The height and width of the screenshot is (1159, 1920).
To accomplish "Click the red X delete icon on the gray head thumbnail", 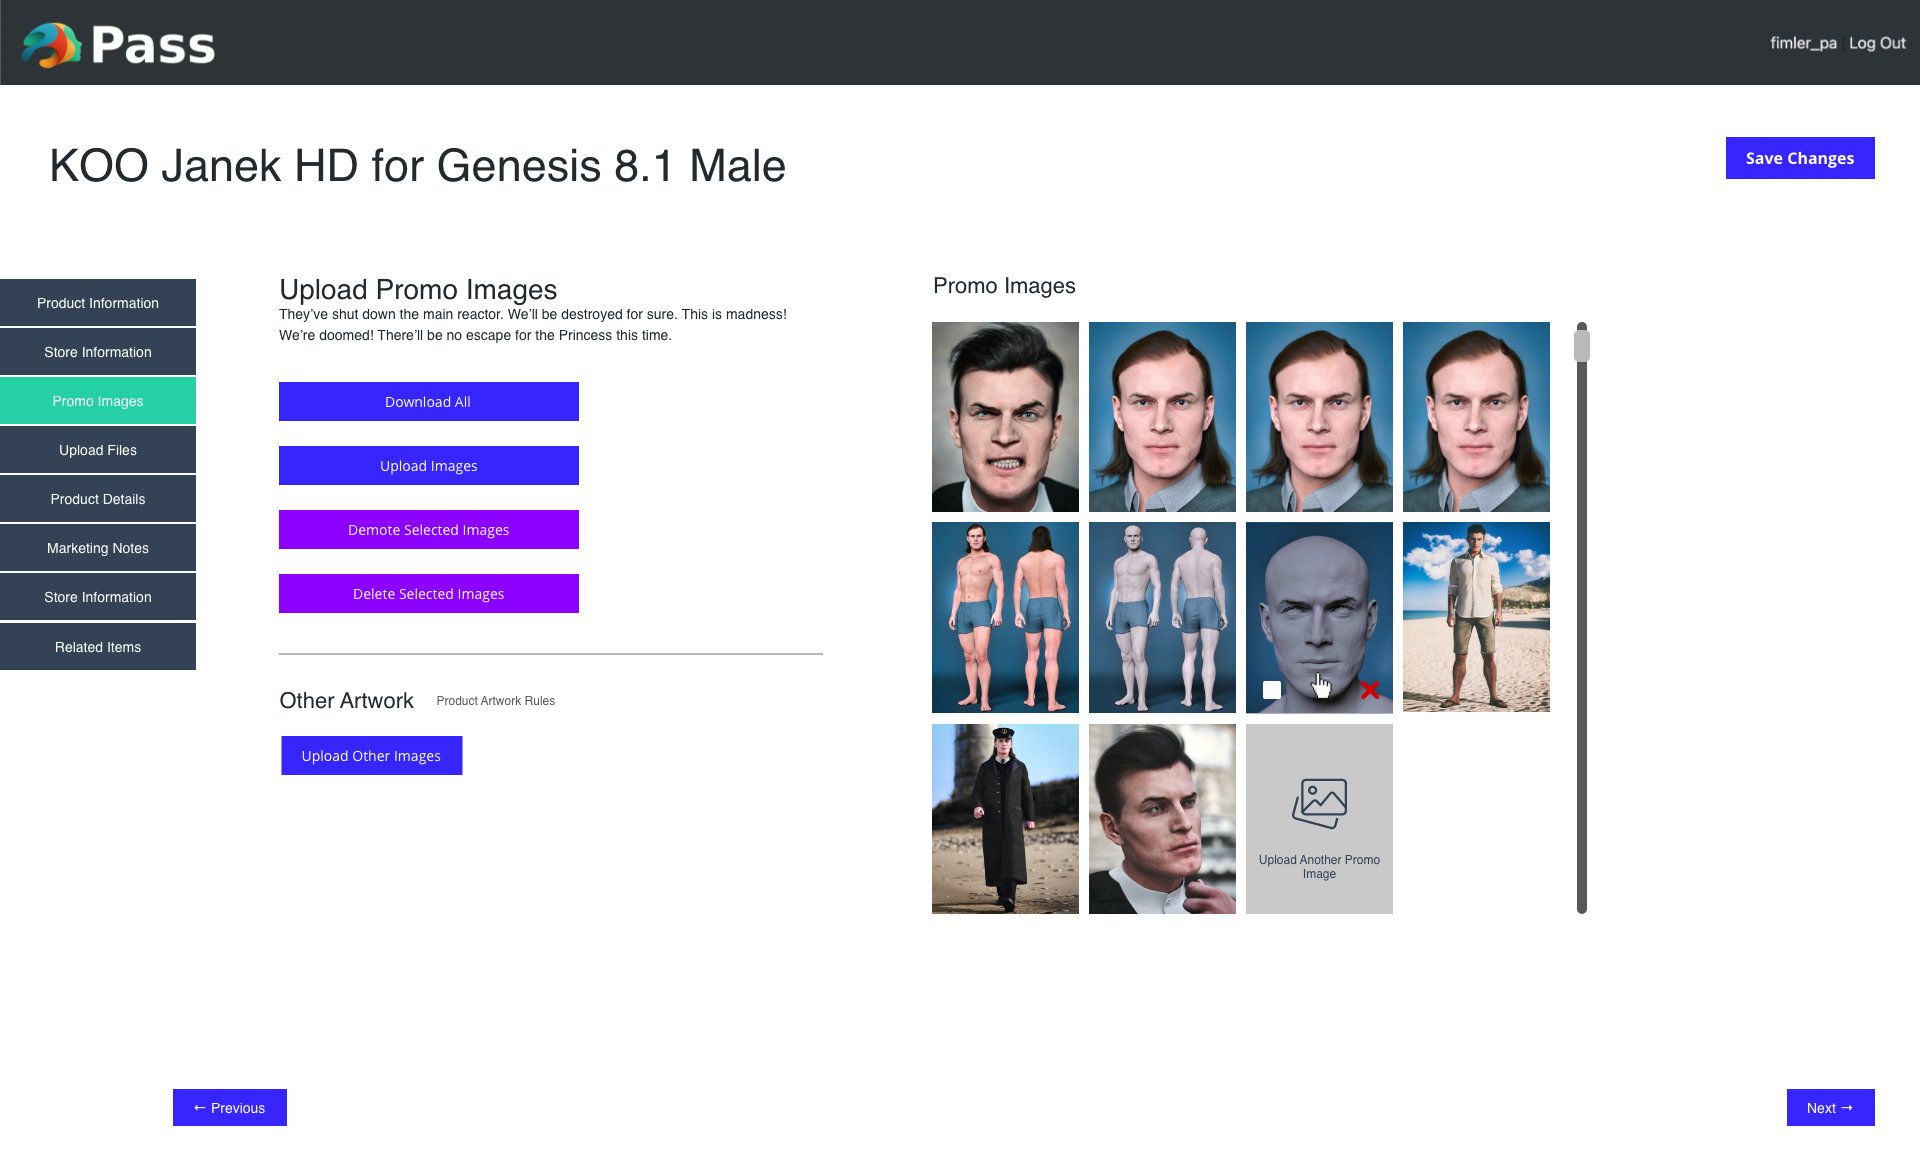I will coord(1370,690).
